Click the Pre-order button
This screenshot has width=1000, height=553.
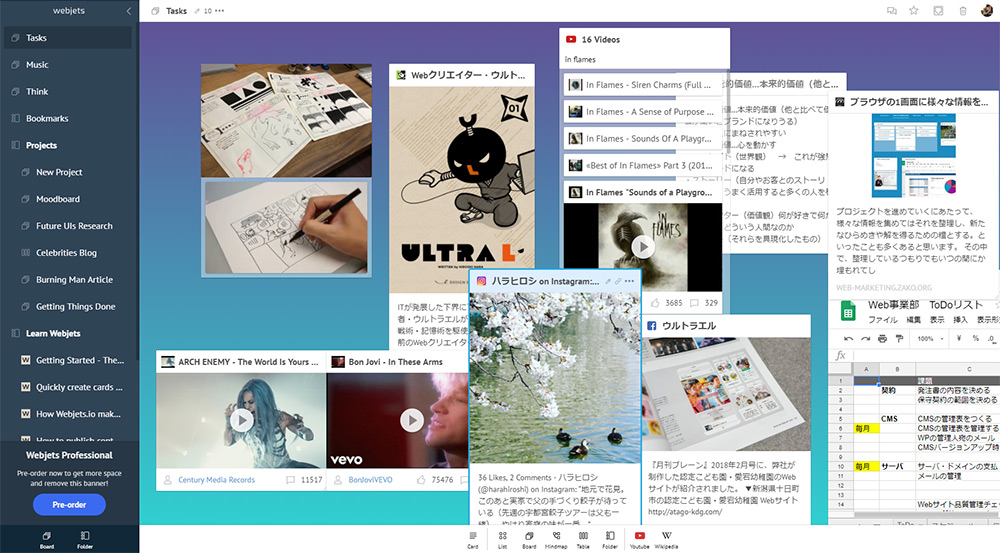(x=69, y=505)
